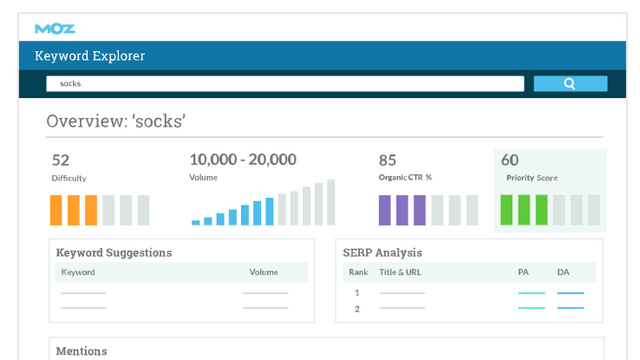
Task: Click the Volume range 10,000 - 20,000
Action: [x=243, y=160]
